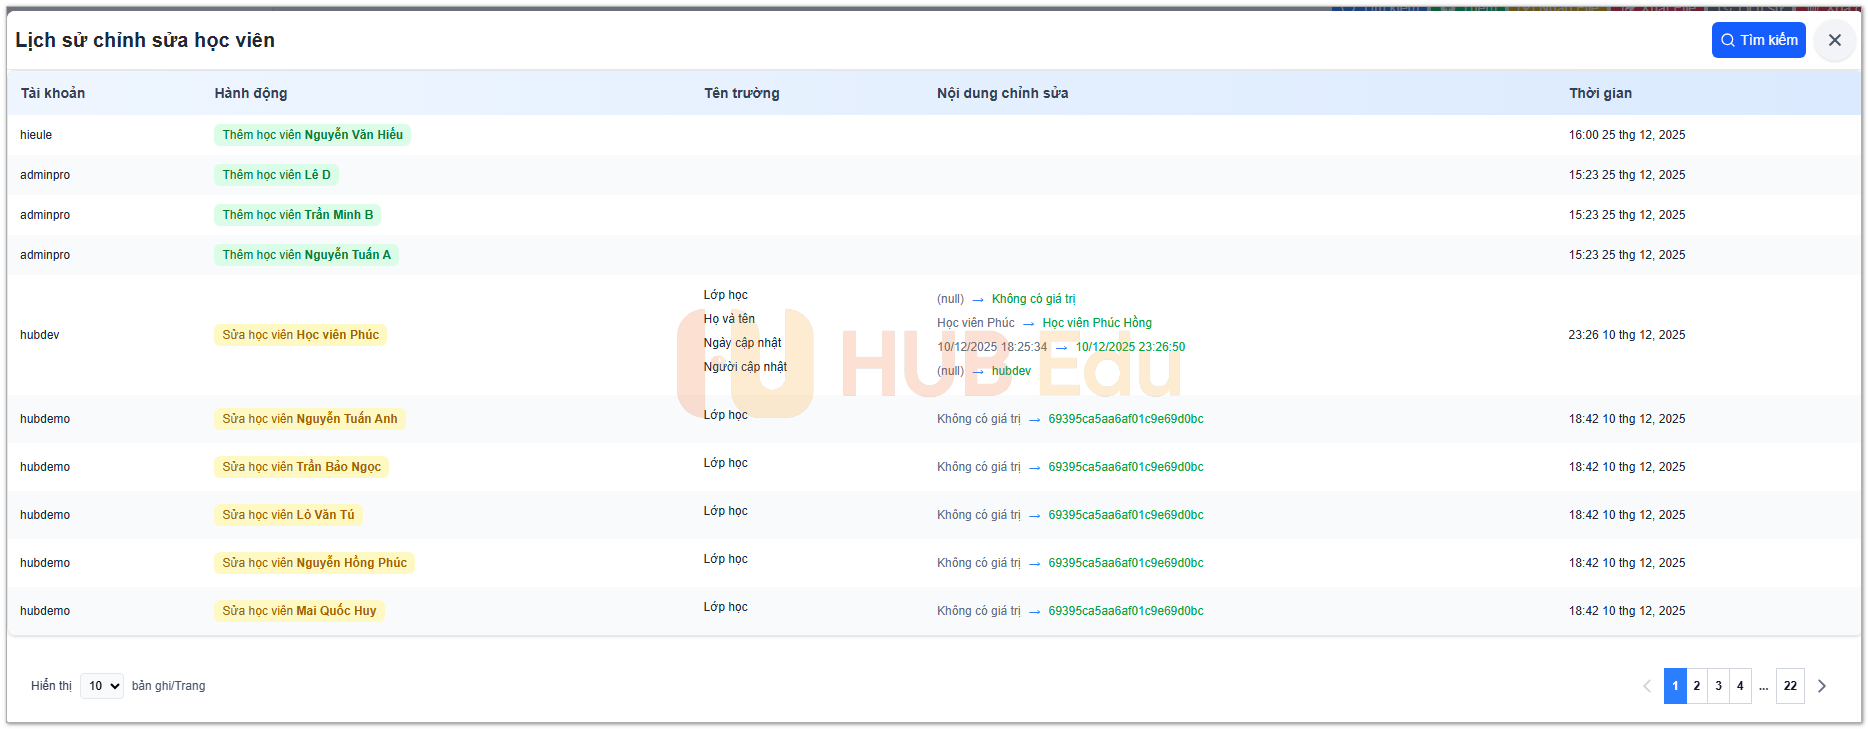Select current page 1 button

tap(1675, 686)
